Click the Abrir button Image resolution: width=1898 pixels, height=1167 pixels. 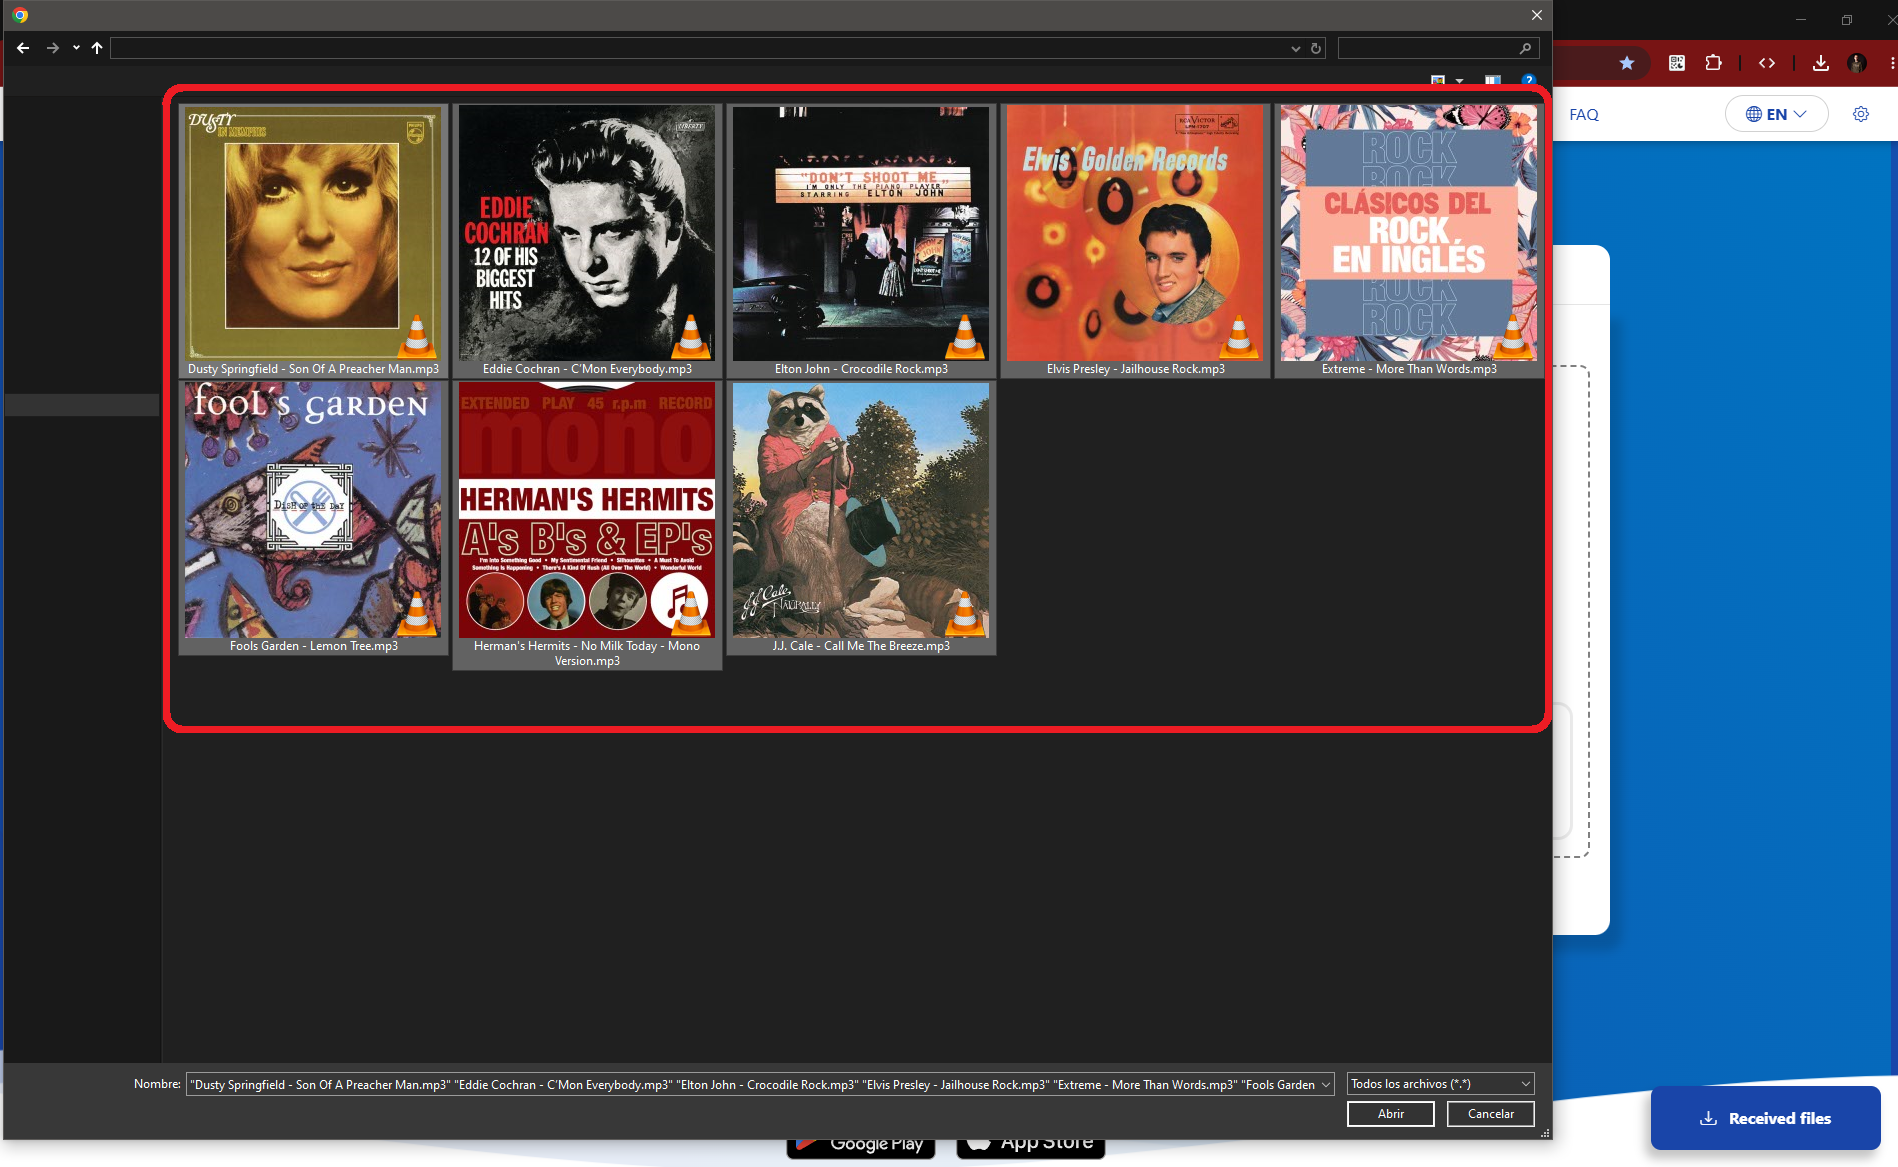(1390, 1114)
